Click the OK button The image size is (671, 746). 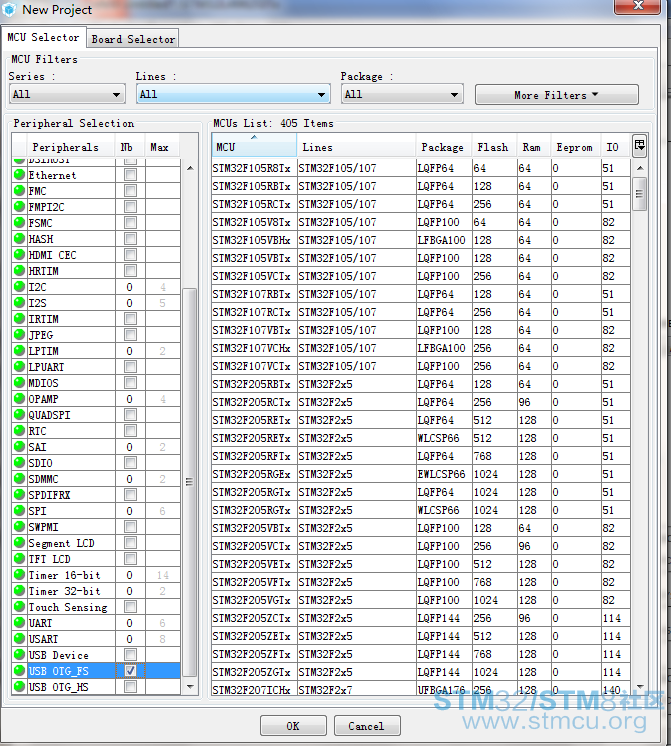click(293, 726)
